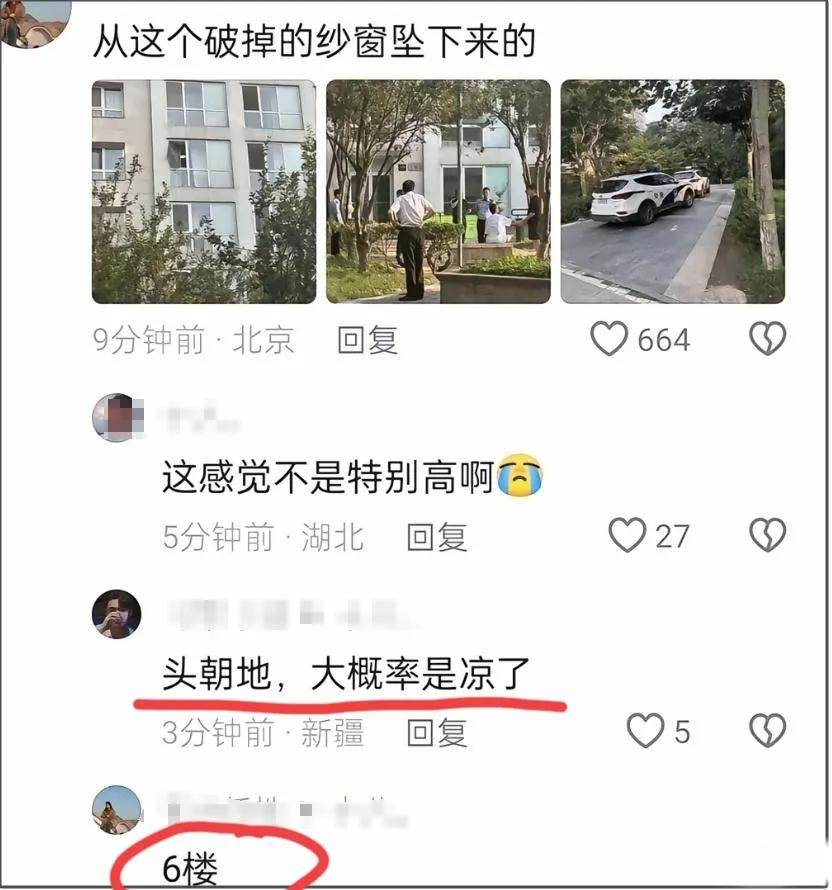This screenshot has width=832, height=890.
Task: Tap broken heart on Hubei comment
Action: point(767,535)
